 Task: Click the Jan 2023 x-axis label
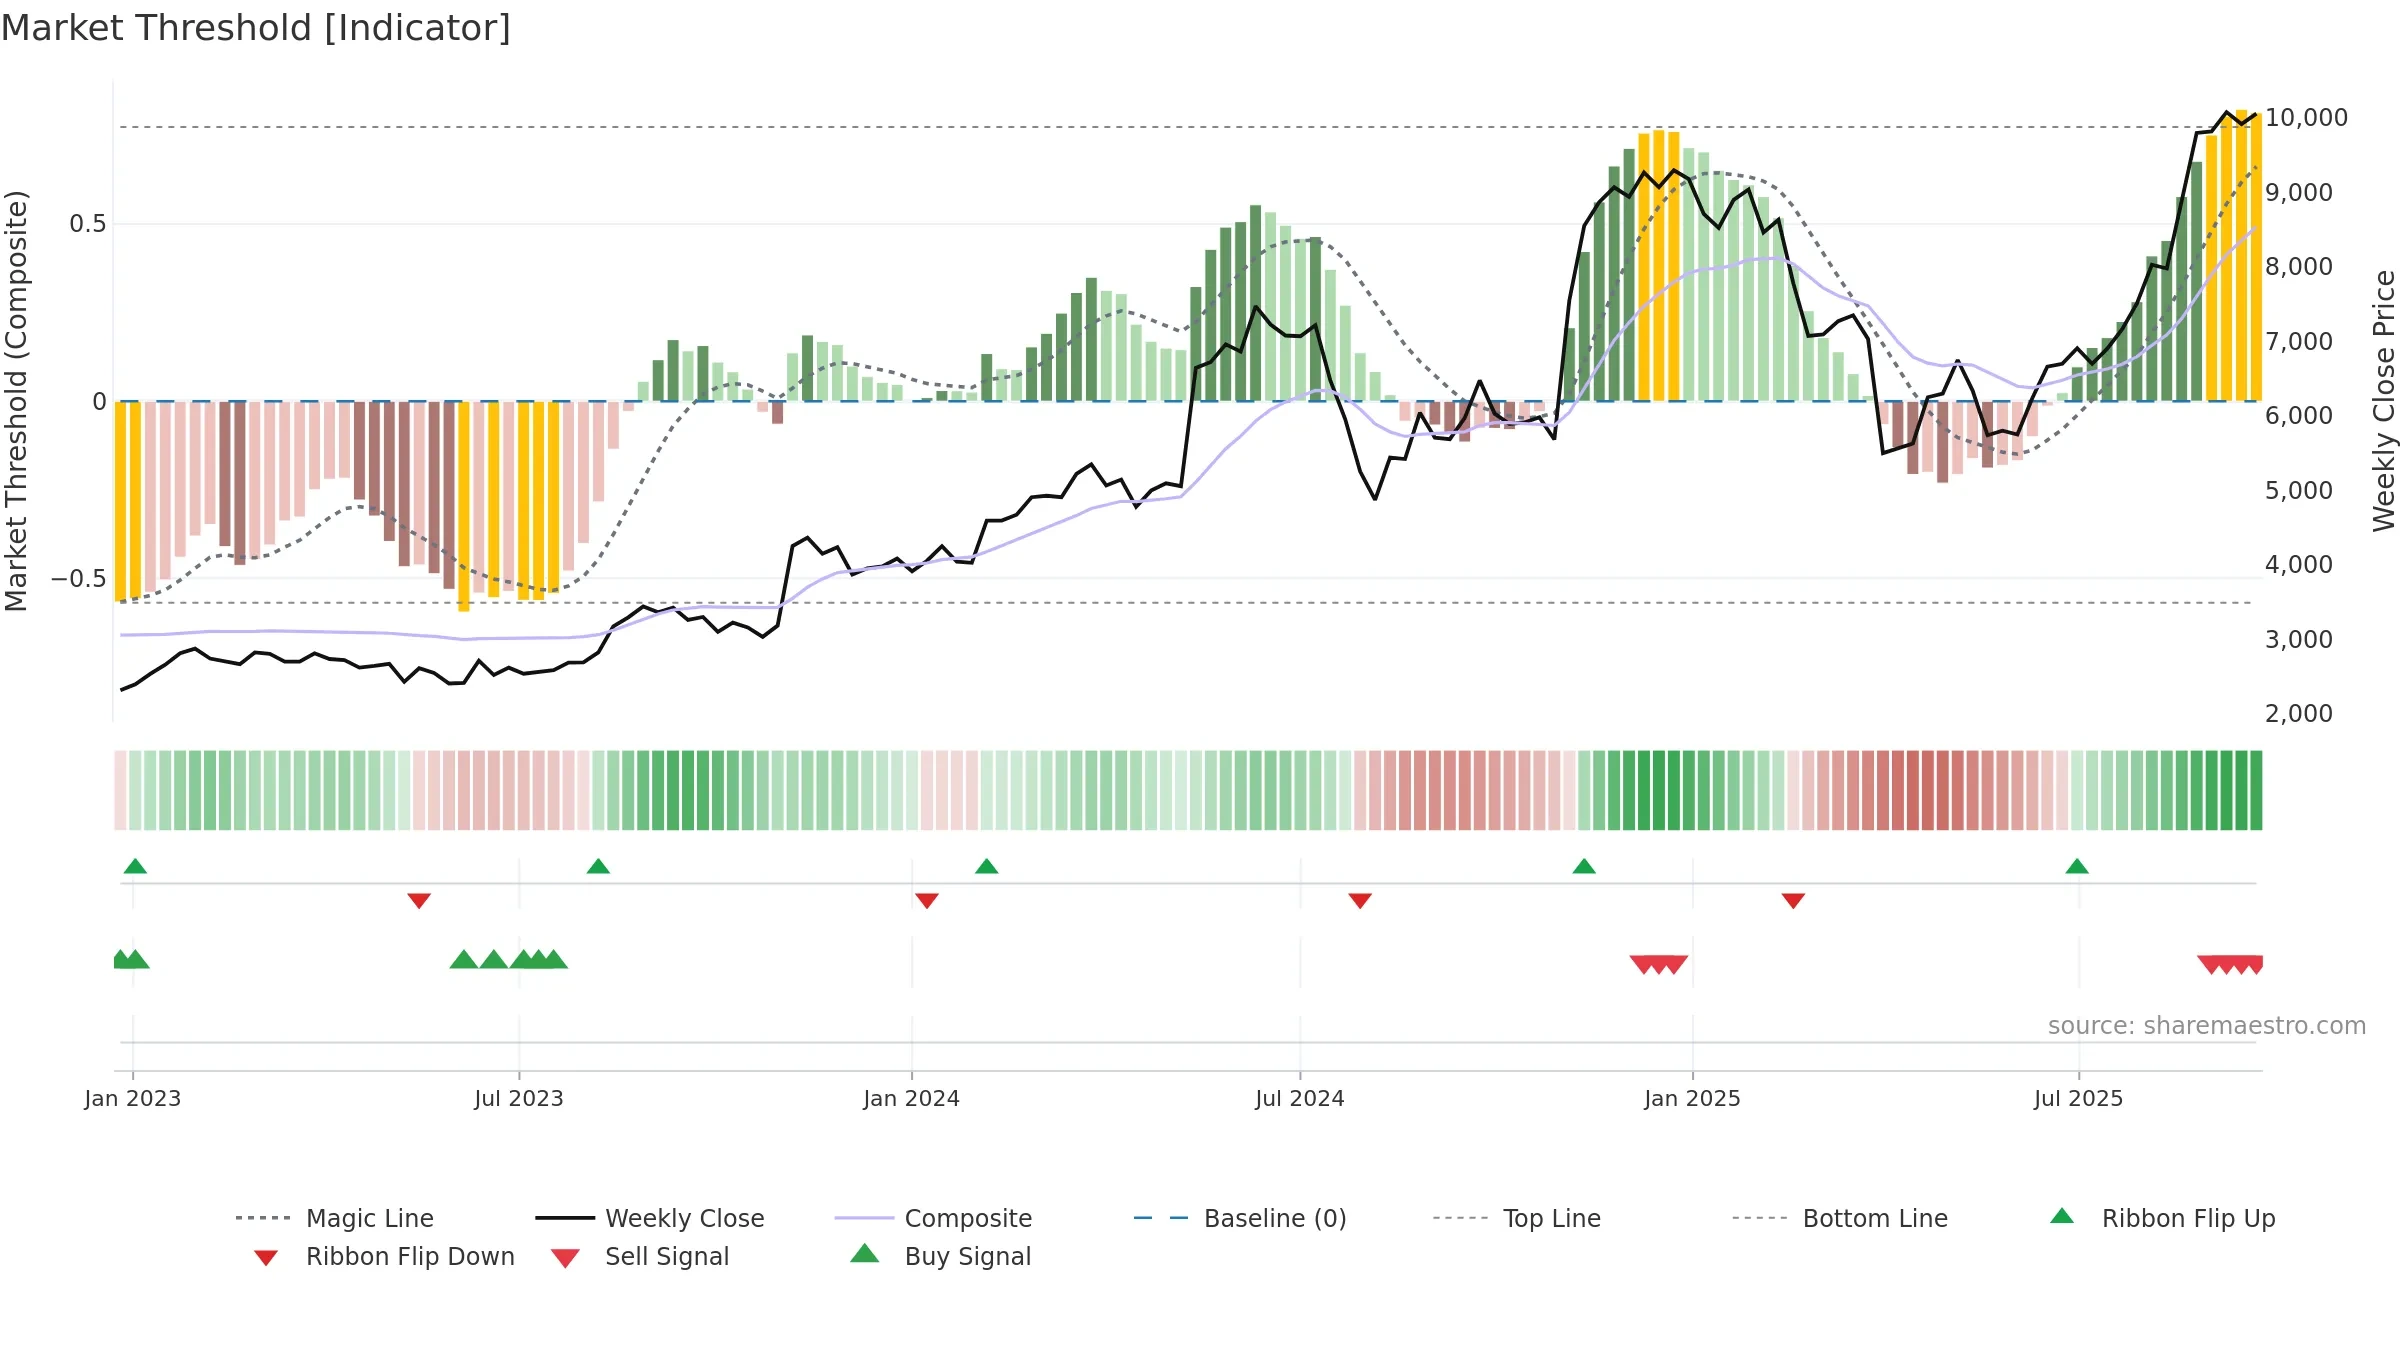click(133, 1098)
